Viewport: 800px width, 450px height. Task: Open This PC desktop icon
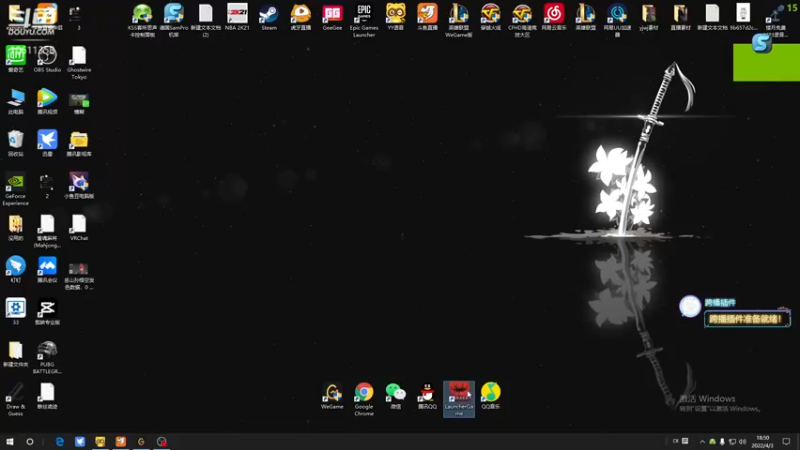tap(15, 102)
